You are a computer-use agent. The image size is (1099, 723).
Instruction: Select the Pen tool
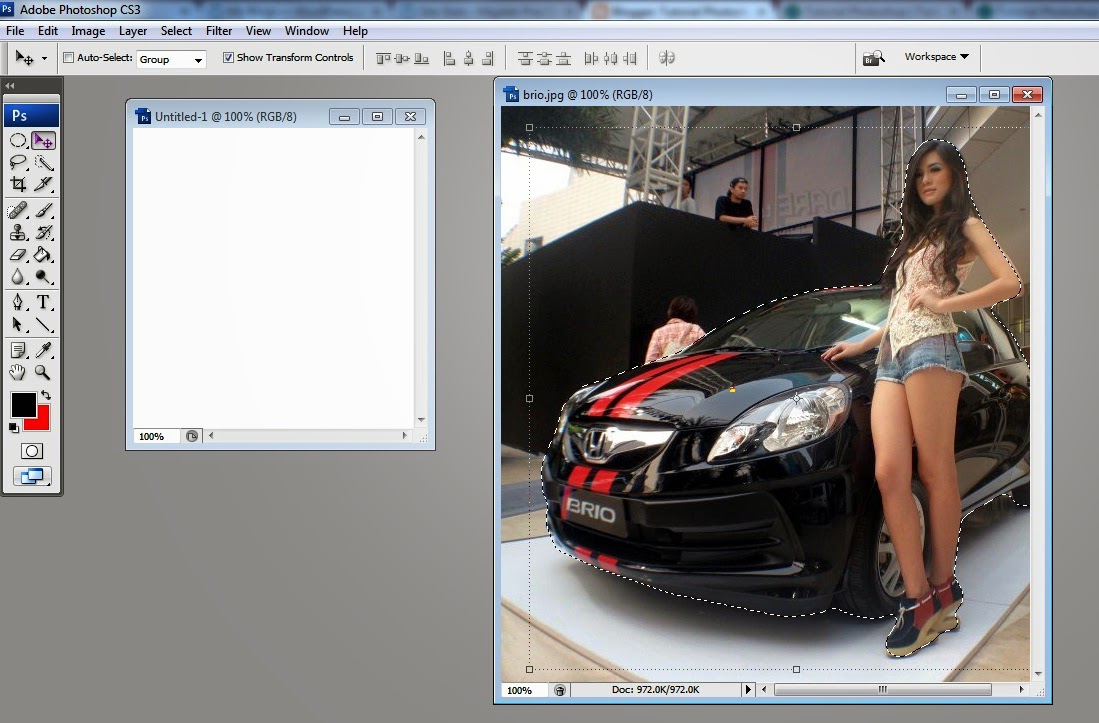(x=18, y=302)
